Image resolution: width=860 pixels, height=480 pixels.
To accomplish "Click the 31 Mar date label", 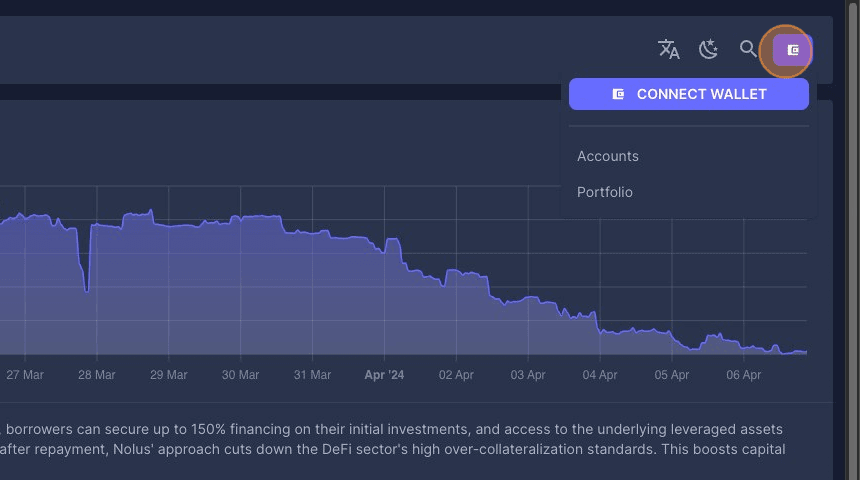I will [x=313, y=375].
